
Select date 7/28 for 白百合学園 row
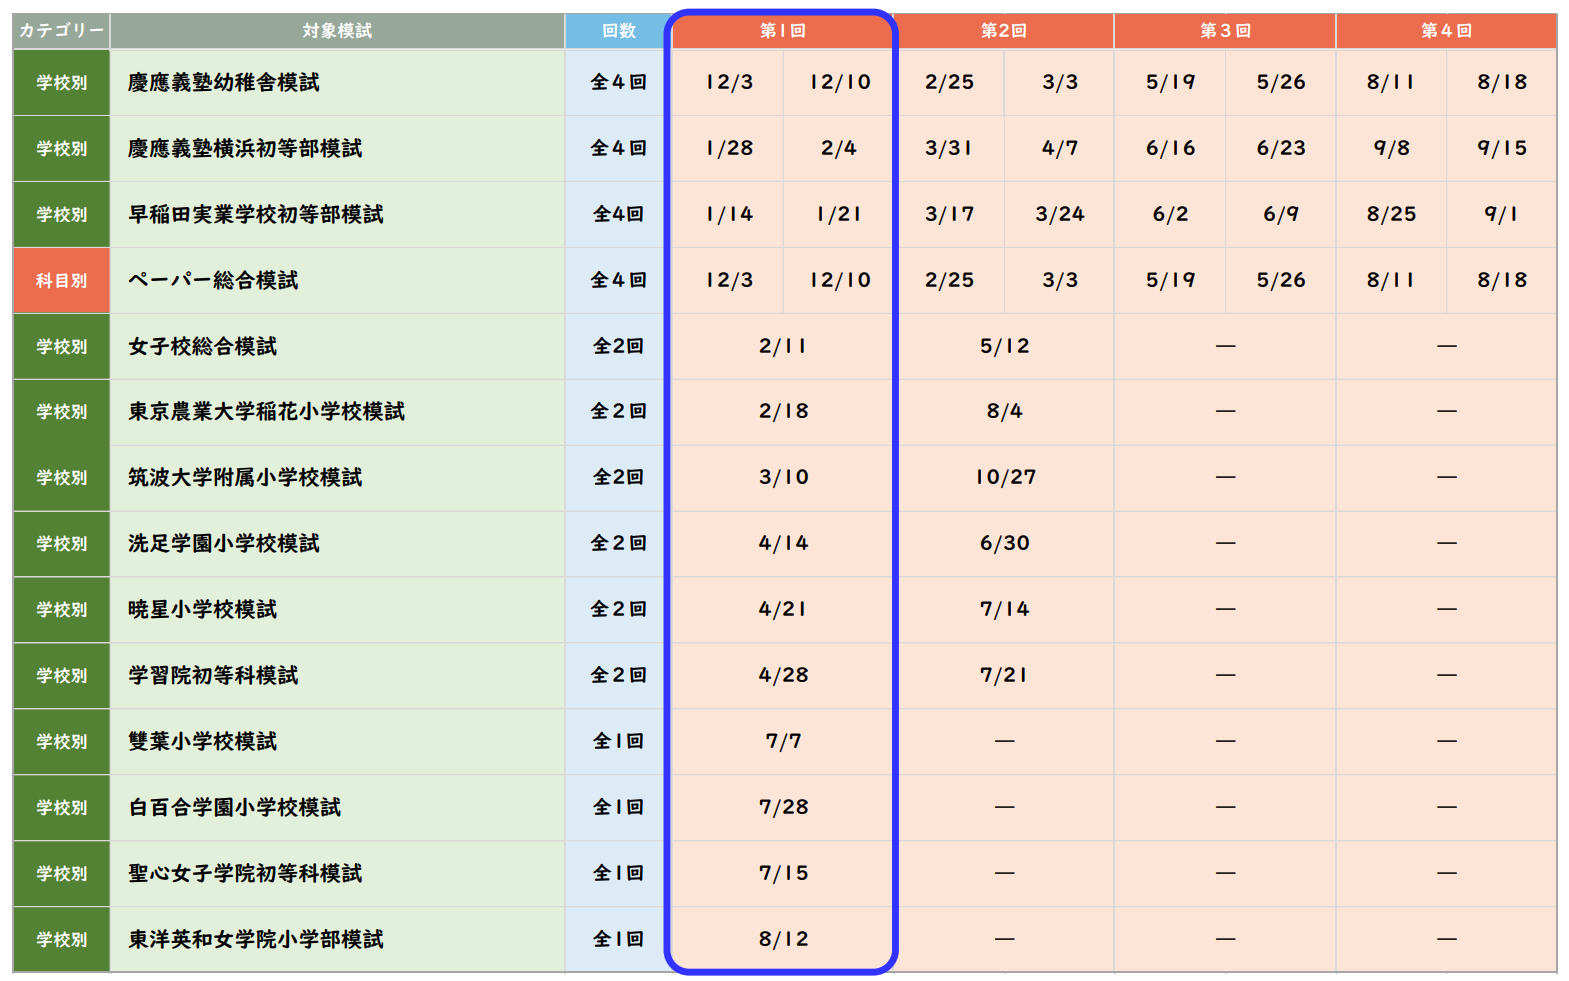pyautogui.click(x=783, y=808)
